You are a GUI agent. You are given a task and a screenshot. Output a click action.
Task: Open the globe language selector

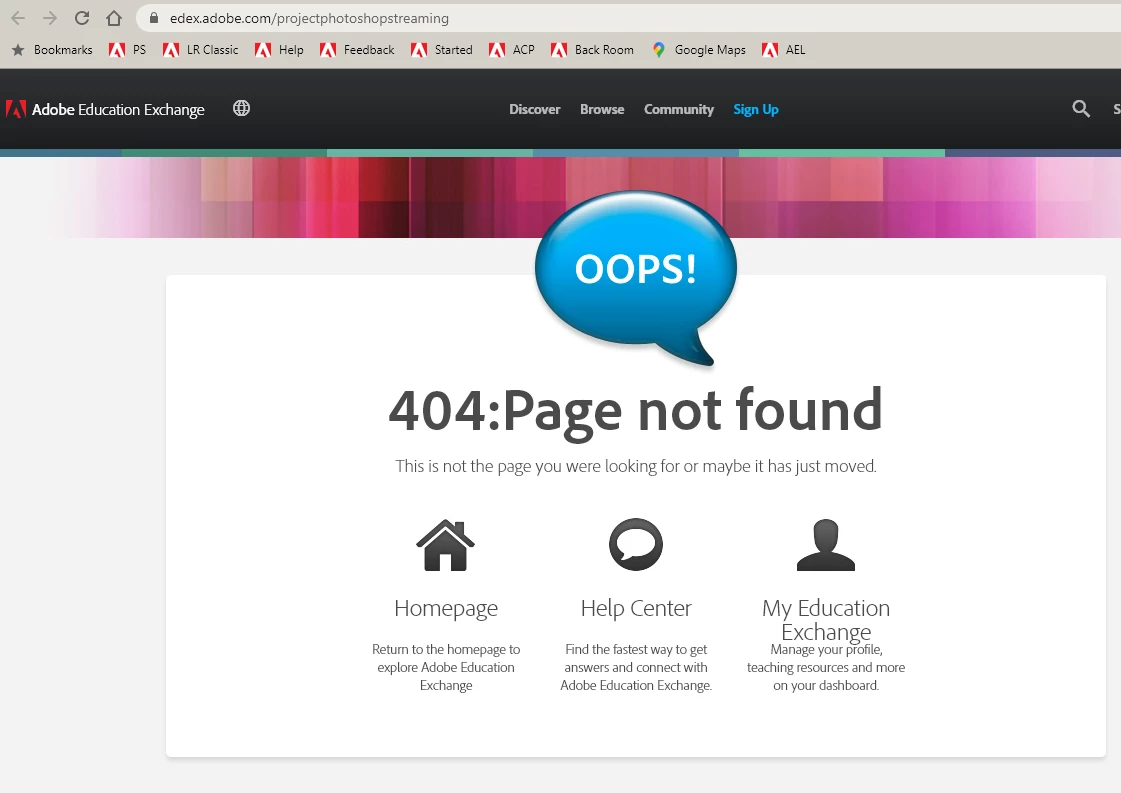pos(242,108)
